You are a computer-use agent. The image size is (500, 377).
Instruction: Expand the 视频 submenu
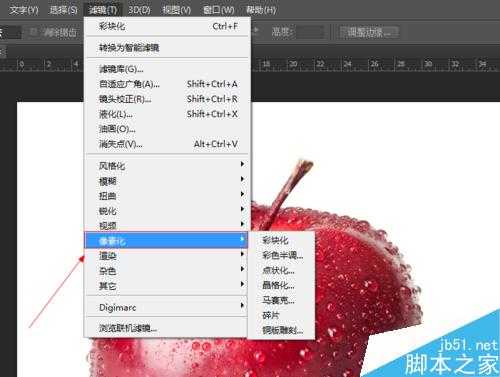(x=167, y=225)
